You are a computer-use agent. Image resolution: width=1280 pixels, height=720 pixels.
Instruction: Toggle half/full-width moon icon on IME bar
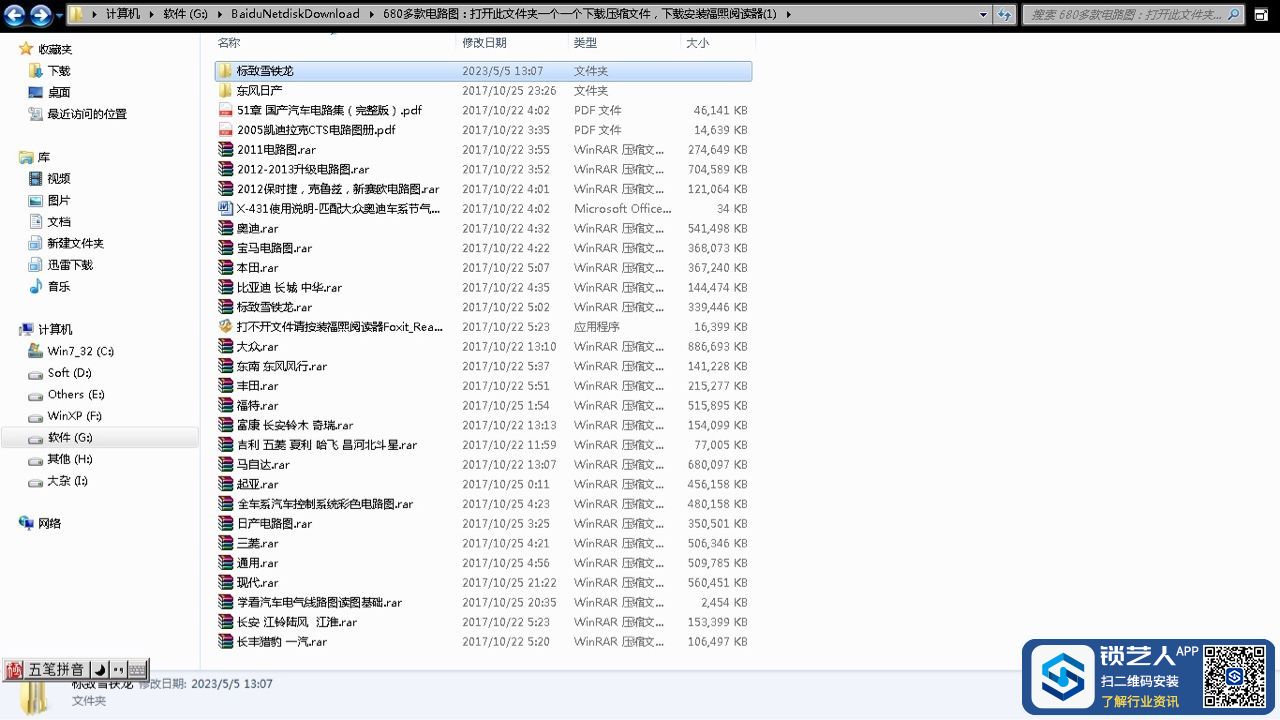(x=99, y=670)
